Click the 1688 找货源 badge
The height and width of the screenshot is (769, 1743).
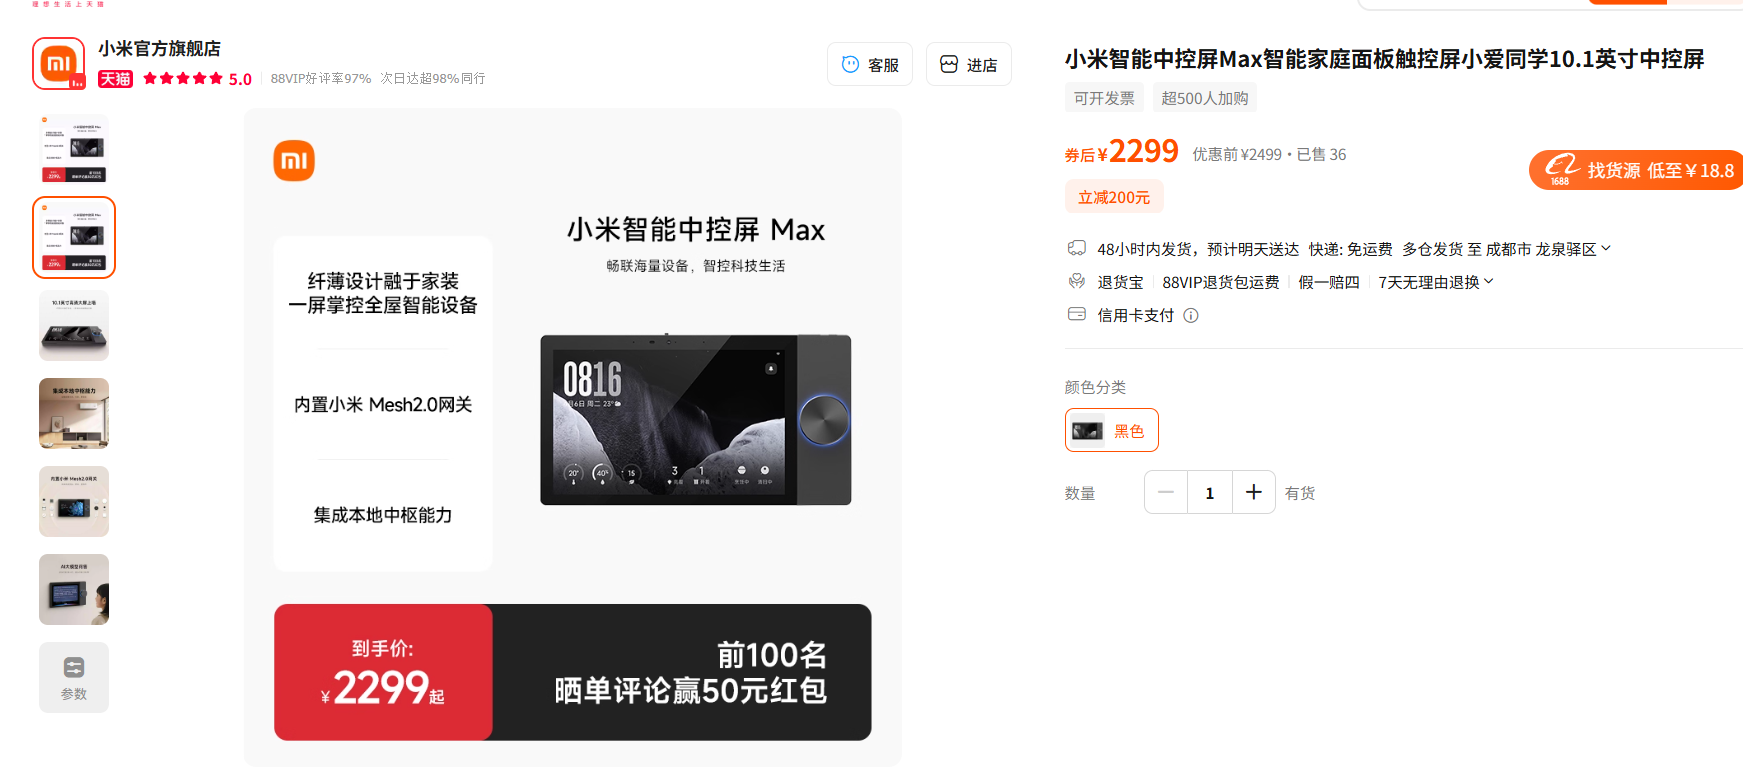tap(1637, 169)
